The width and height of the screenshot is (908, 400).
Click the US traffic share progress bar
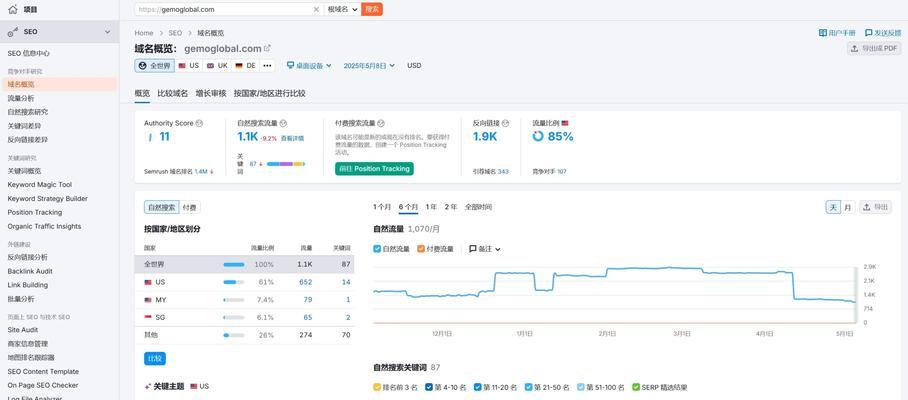(x=233, y=282)
